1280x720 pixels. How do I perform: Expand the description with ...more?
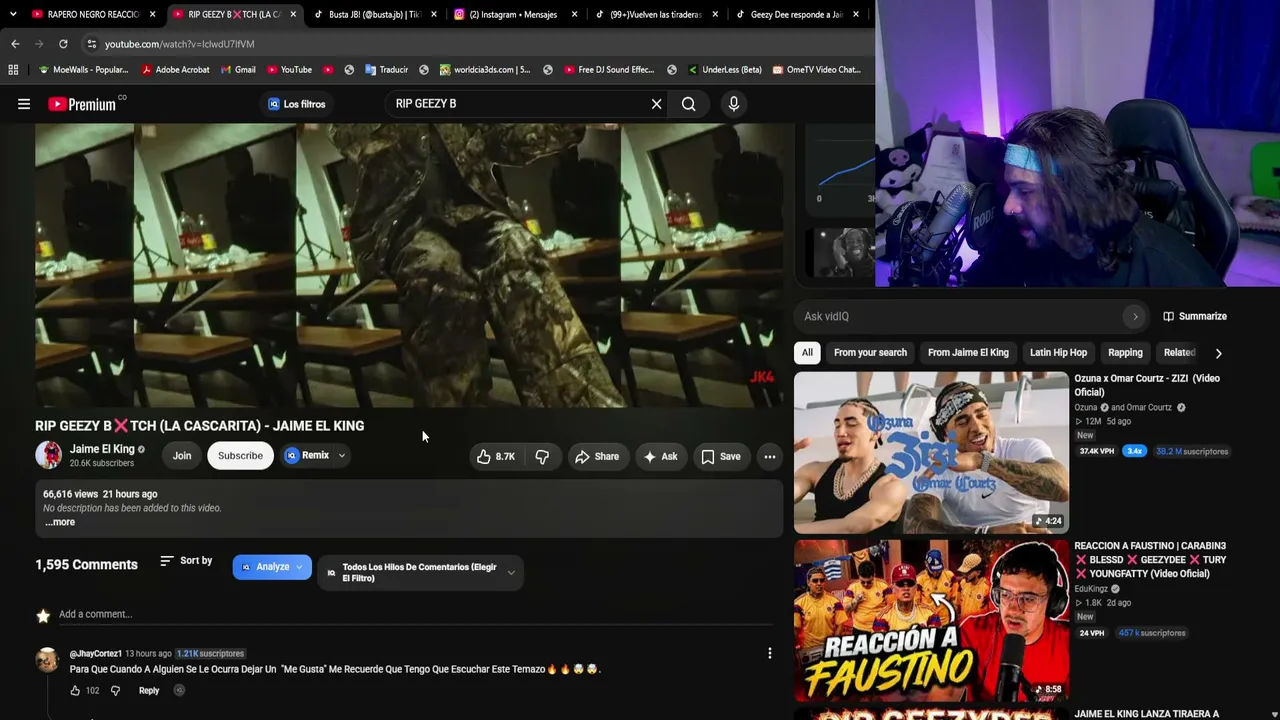[x=60, y=522]
